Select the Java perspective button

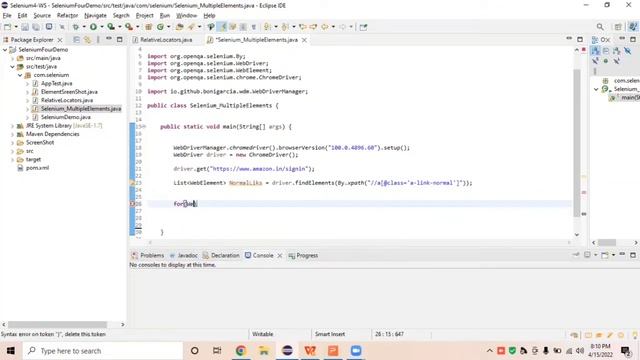(x=633, y=27)
